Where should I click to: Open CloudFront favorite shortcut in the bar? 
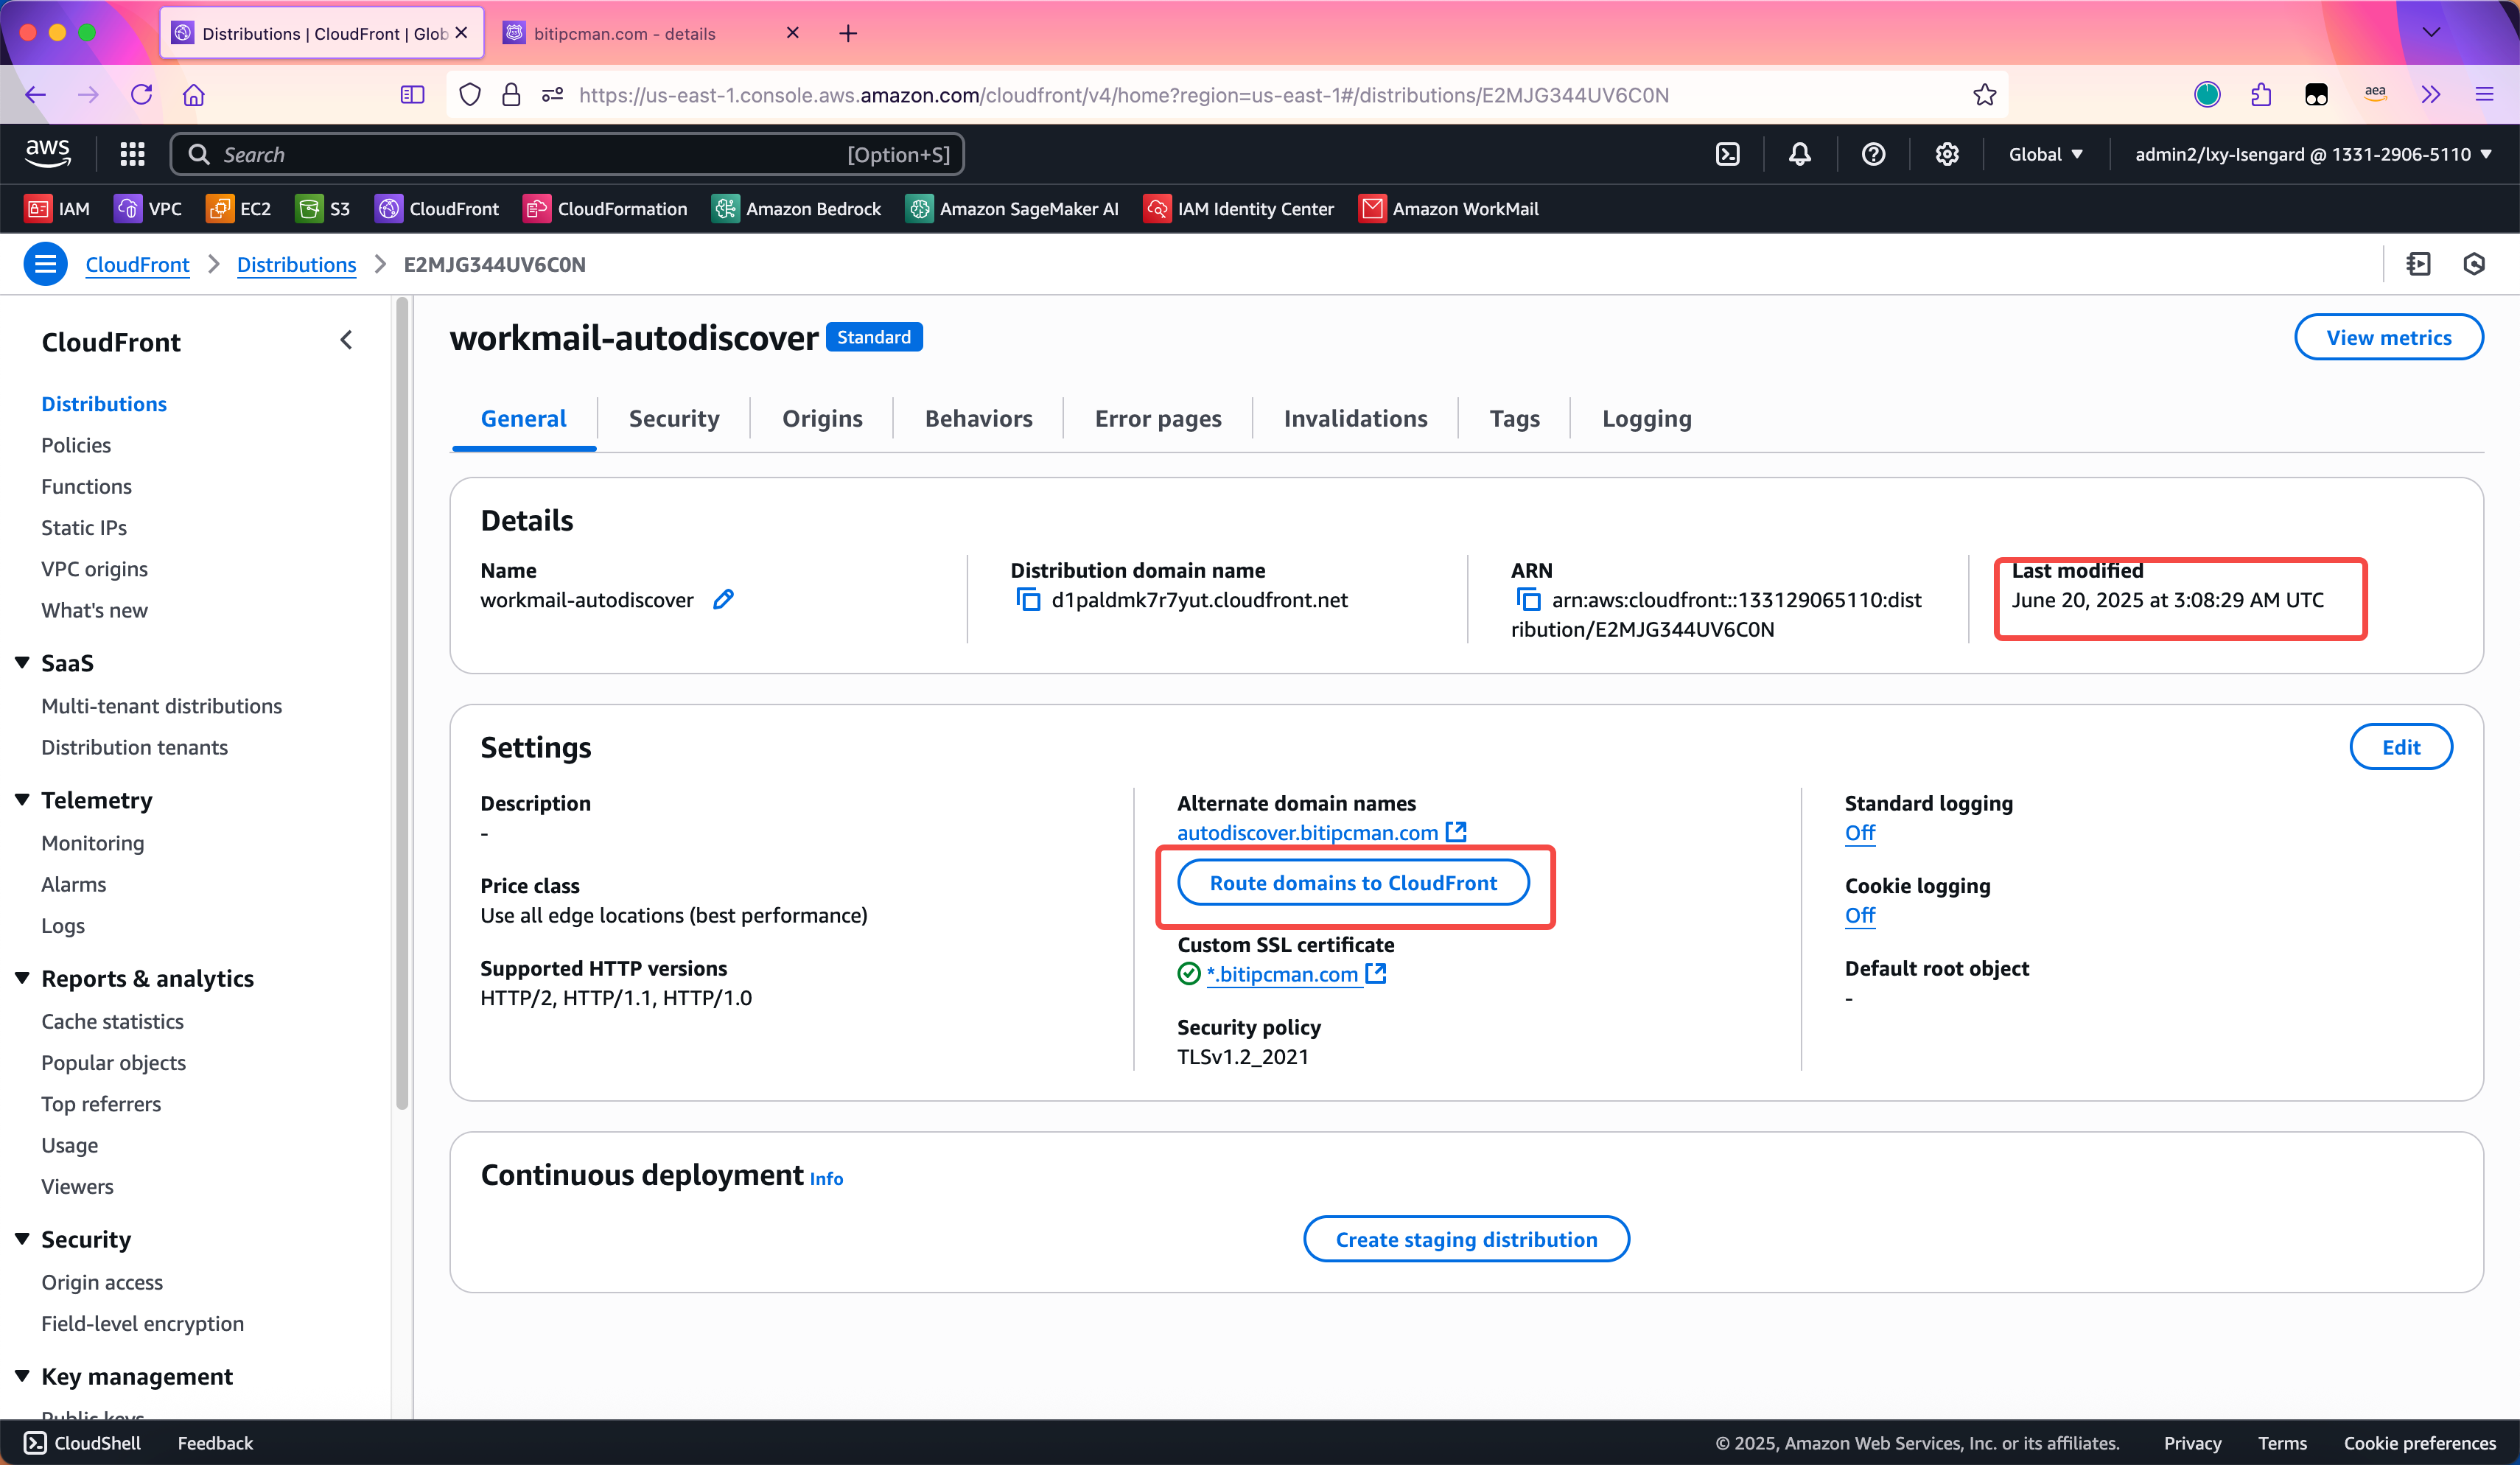(x=436, y=208)
